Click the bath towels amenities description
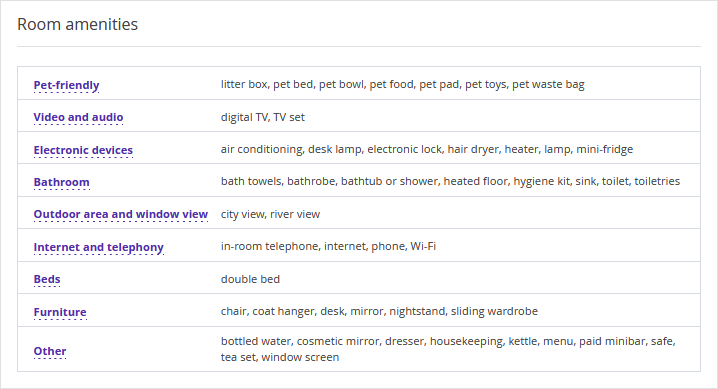 tap(450, 182)
